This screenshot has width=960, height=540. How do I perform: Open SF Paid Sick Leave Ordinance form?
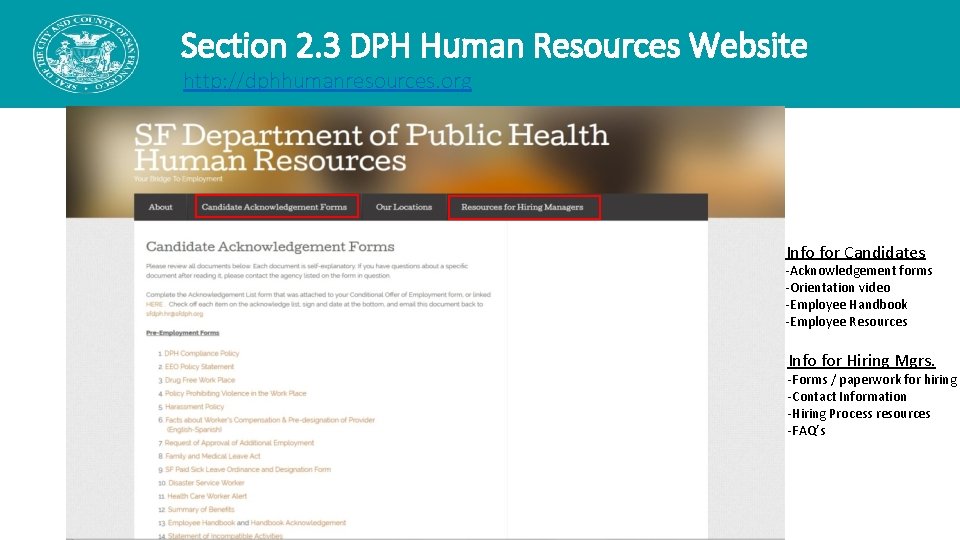[248, 470]
